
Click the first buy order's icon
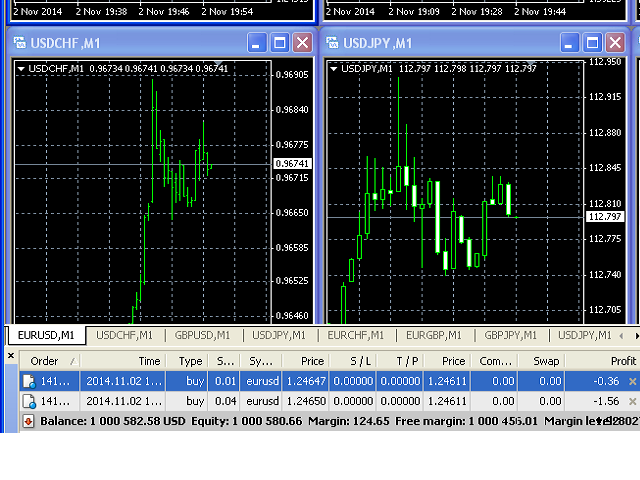pyautogui.click(x=29, y=381)
